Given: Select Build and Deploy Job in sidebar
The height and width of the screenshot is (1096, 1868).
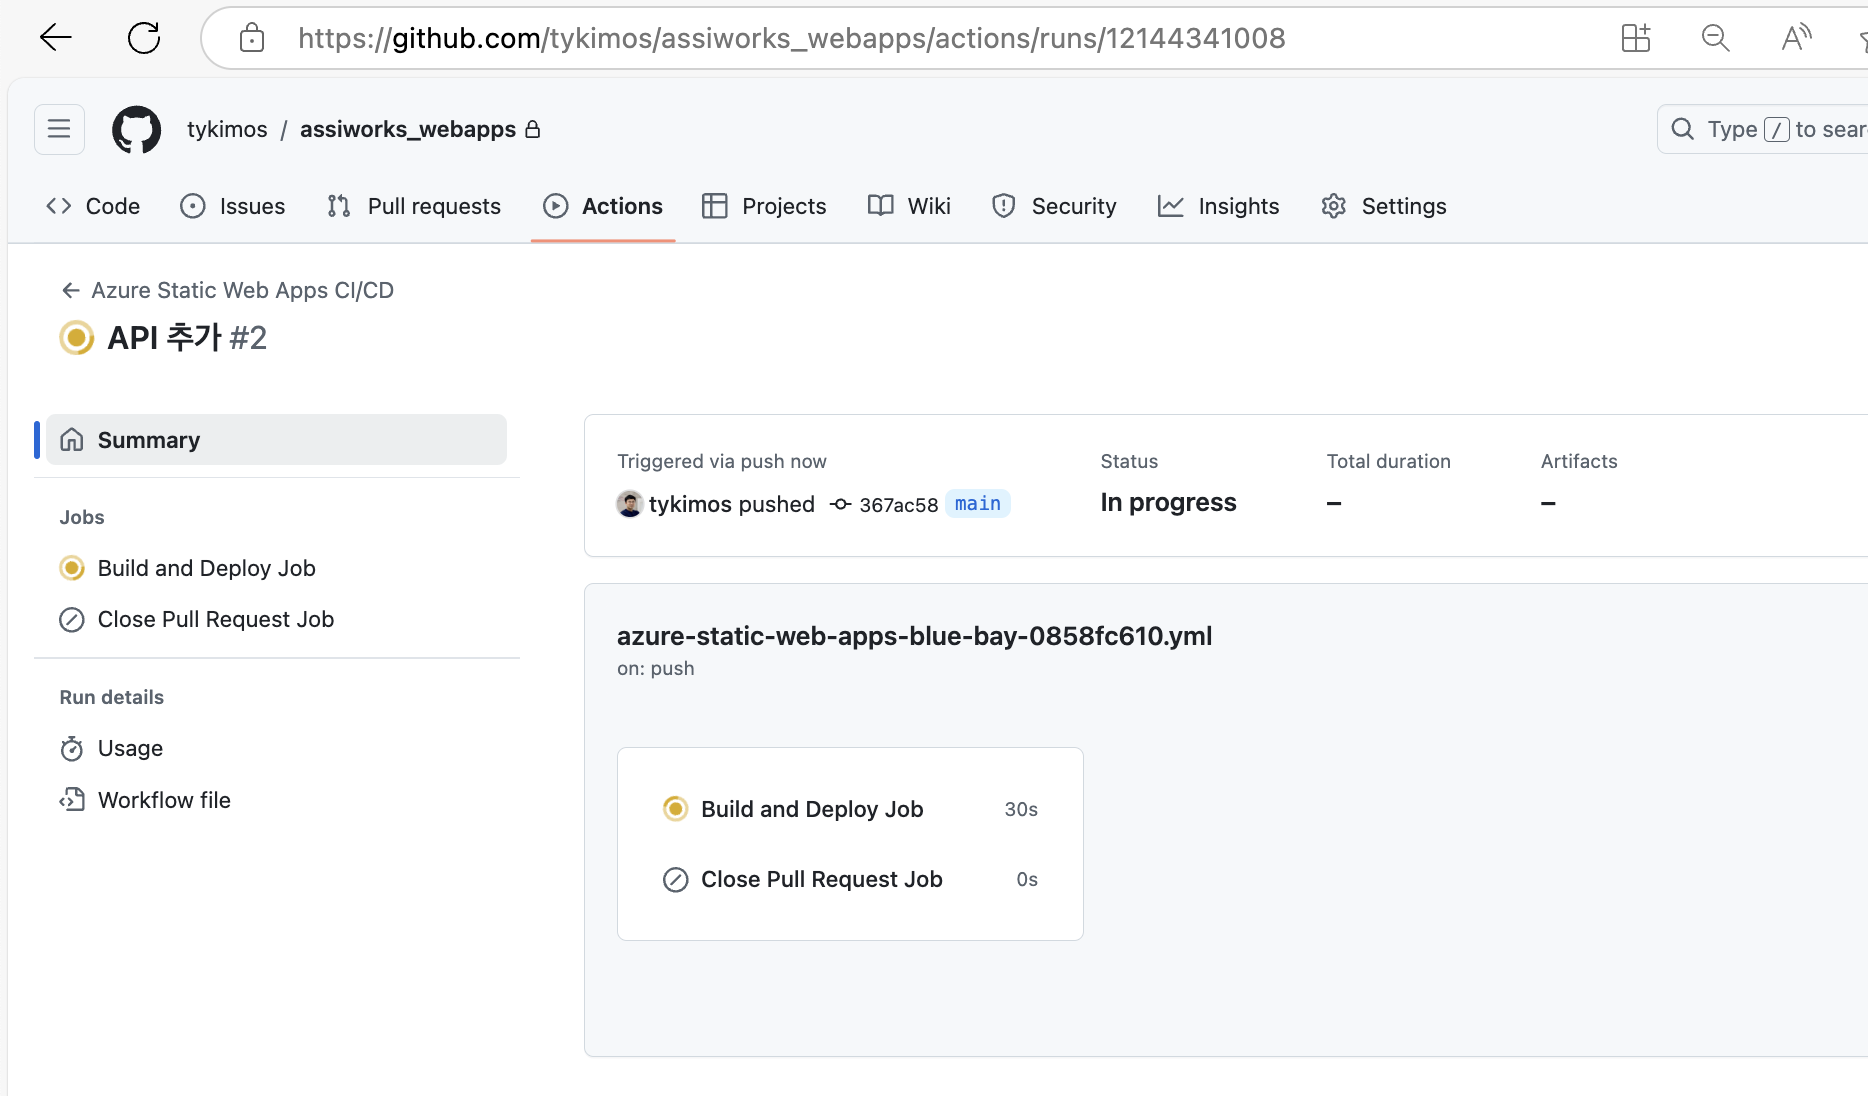Looking at the screenshot, I should click(x=206, y=568).
